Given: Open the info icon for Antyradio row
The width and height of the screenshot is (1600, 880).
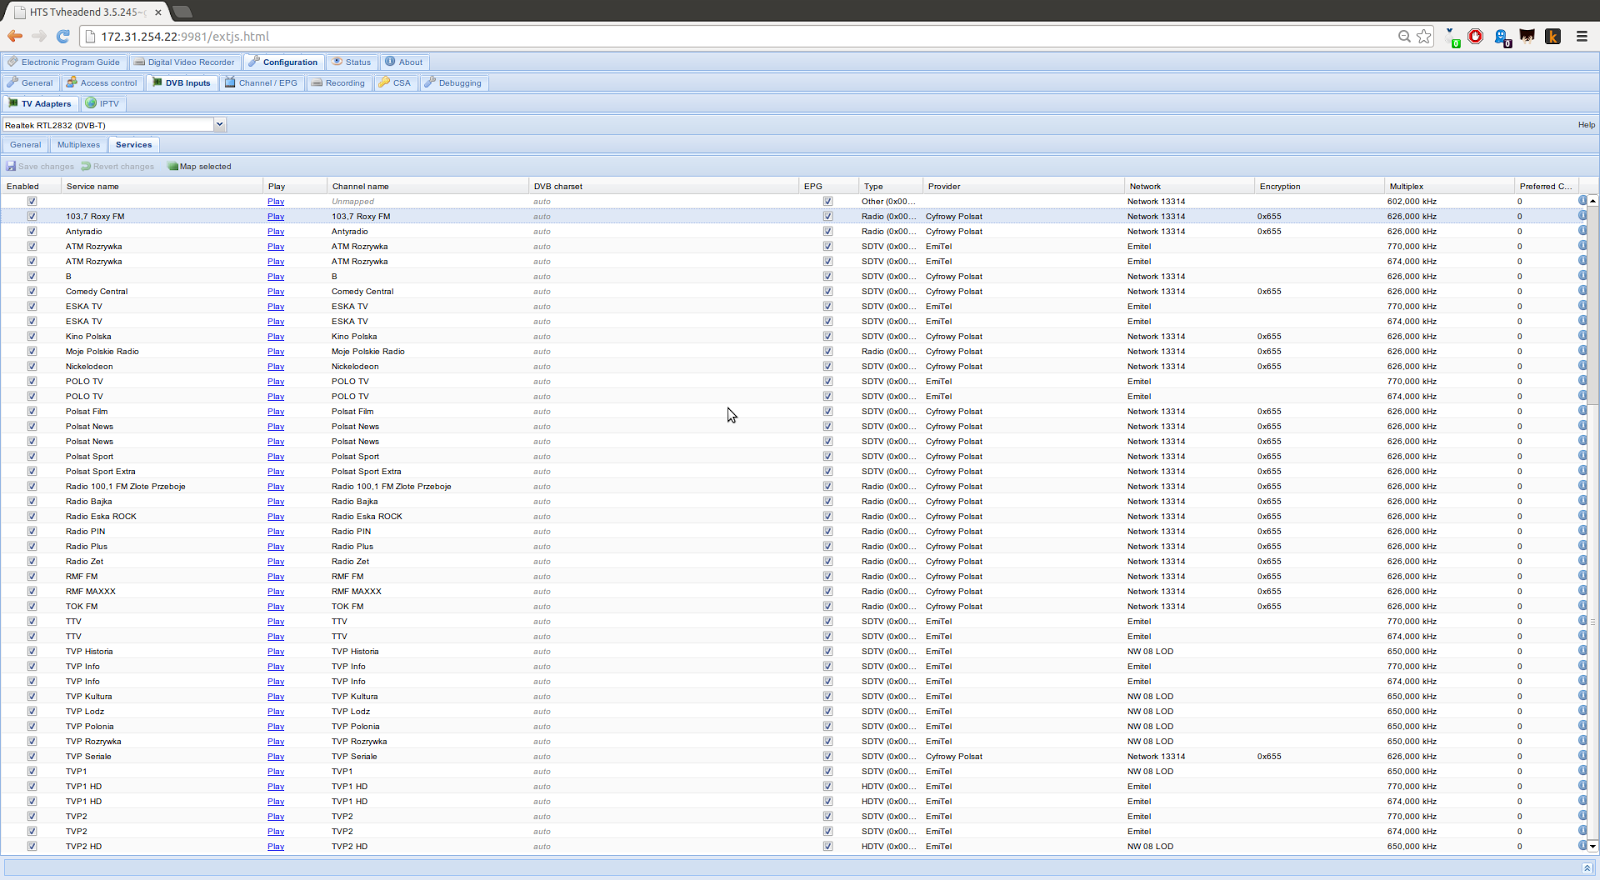Looking at the screenshot, I should (x=1582, y=231).
